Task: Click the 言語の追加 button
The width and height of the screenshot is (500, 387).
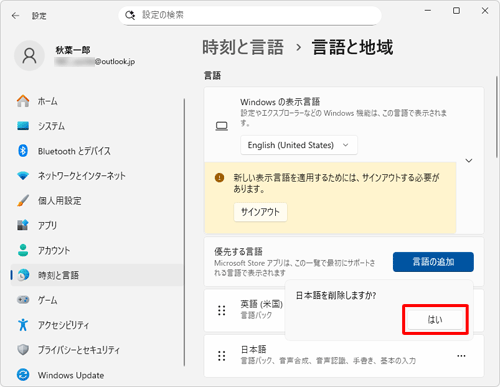Action: click(433, 262)
